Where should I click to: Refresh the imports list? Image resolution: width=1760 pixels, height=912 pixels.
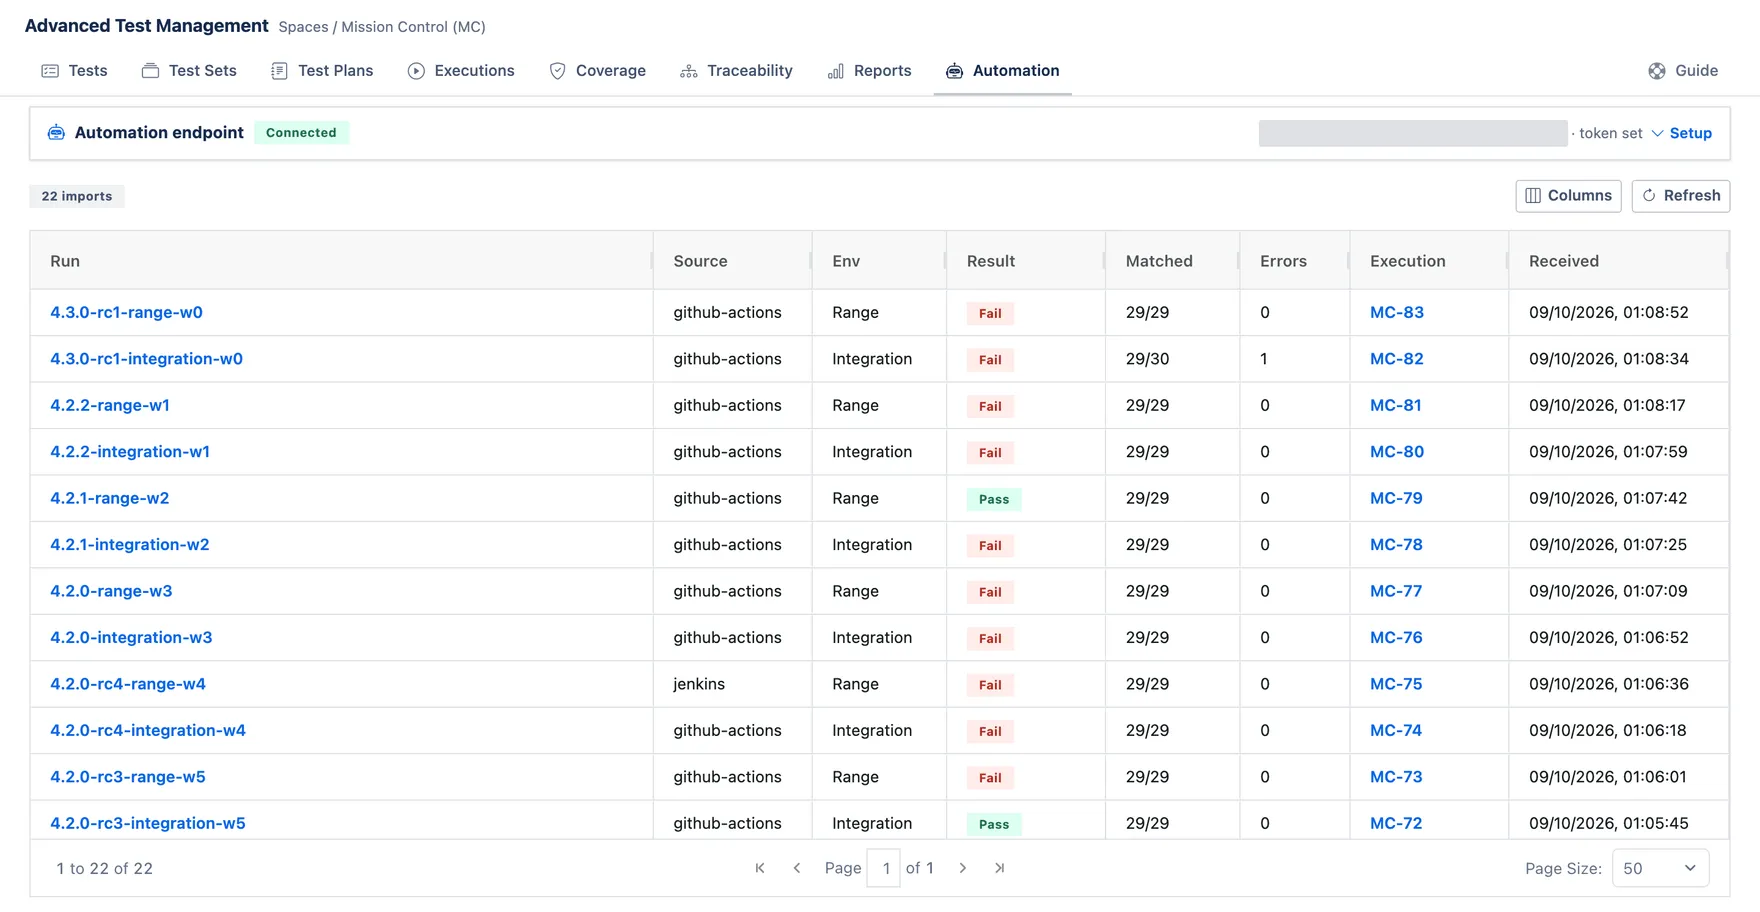1681,196
